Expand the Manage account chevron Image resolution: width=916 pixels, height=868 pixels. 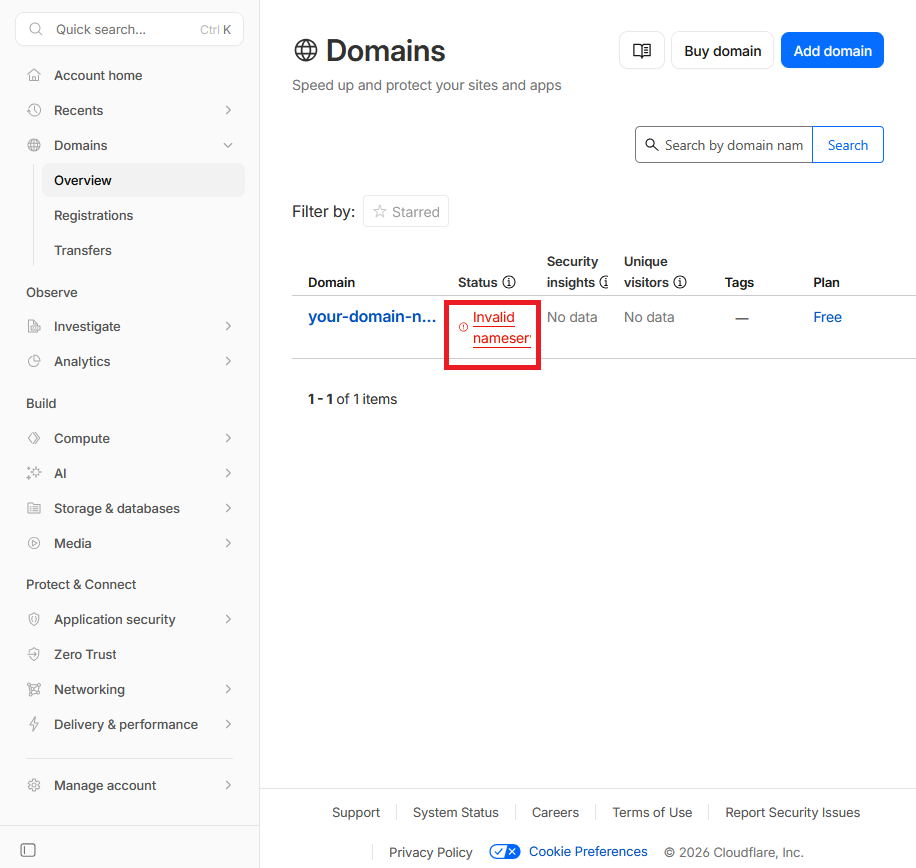tap(228, 785)
